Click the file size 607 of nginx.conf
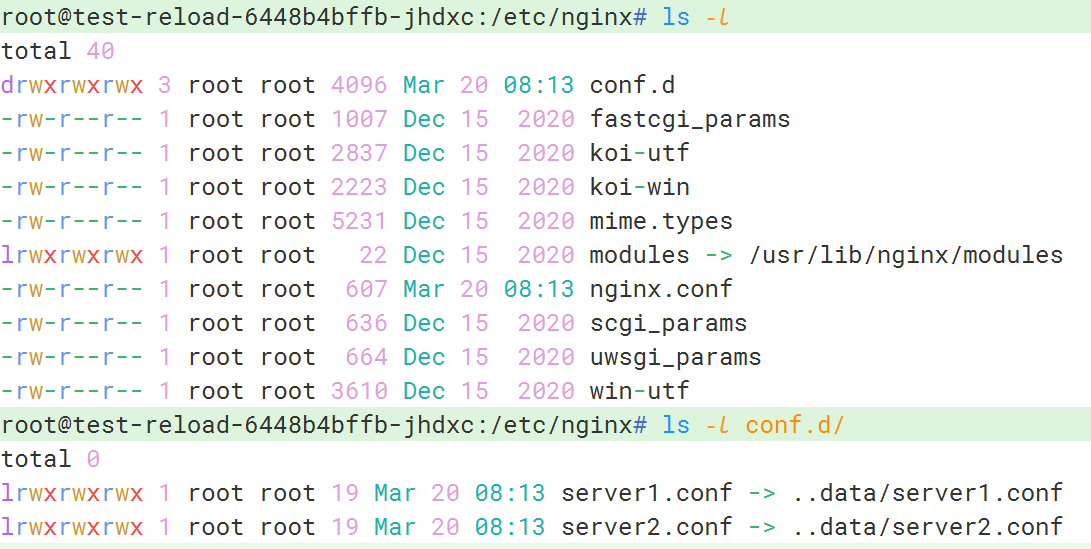1091x549 pixels. (366, 289)
